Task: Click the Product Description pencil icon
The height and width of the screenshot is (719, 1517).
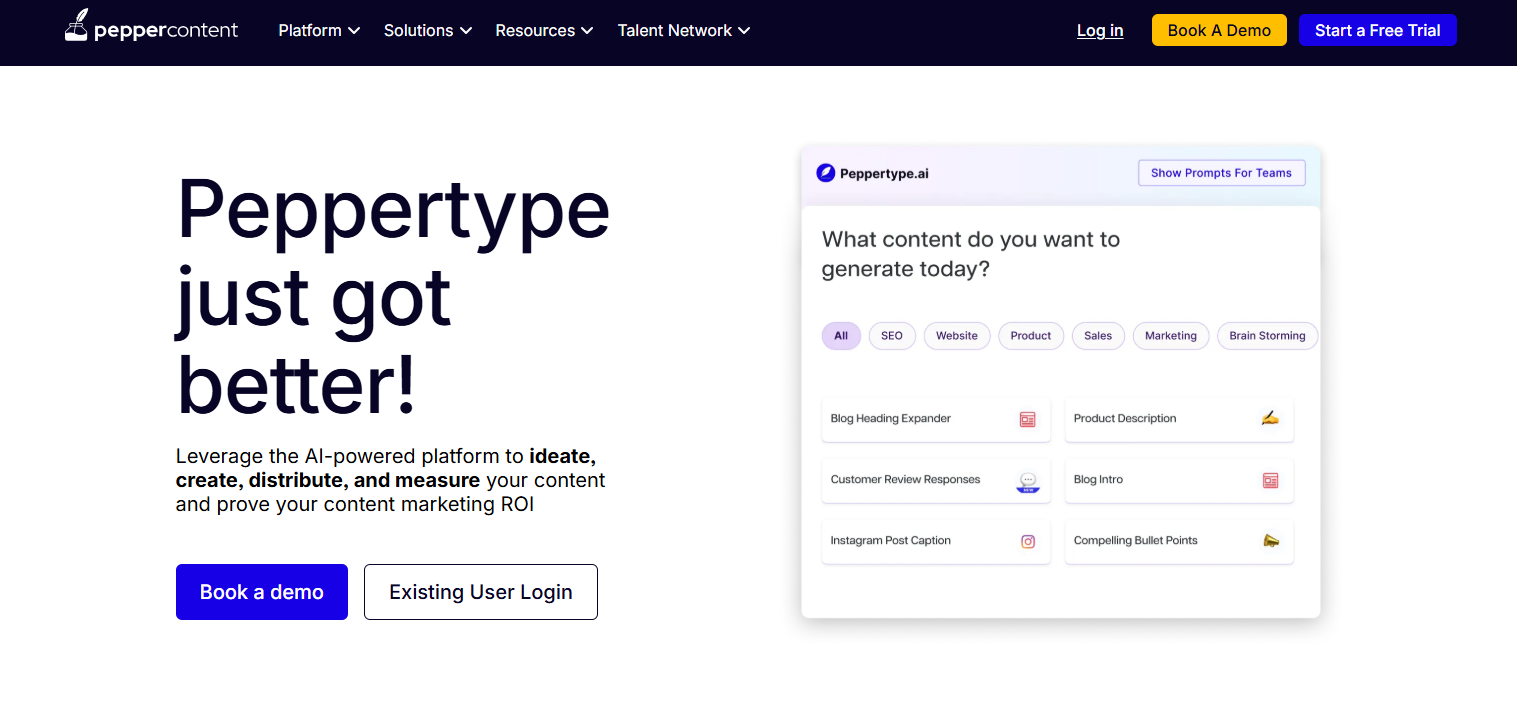Action: pyautogui.click(x=1270, y=418)
